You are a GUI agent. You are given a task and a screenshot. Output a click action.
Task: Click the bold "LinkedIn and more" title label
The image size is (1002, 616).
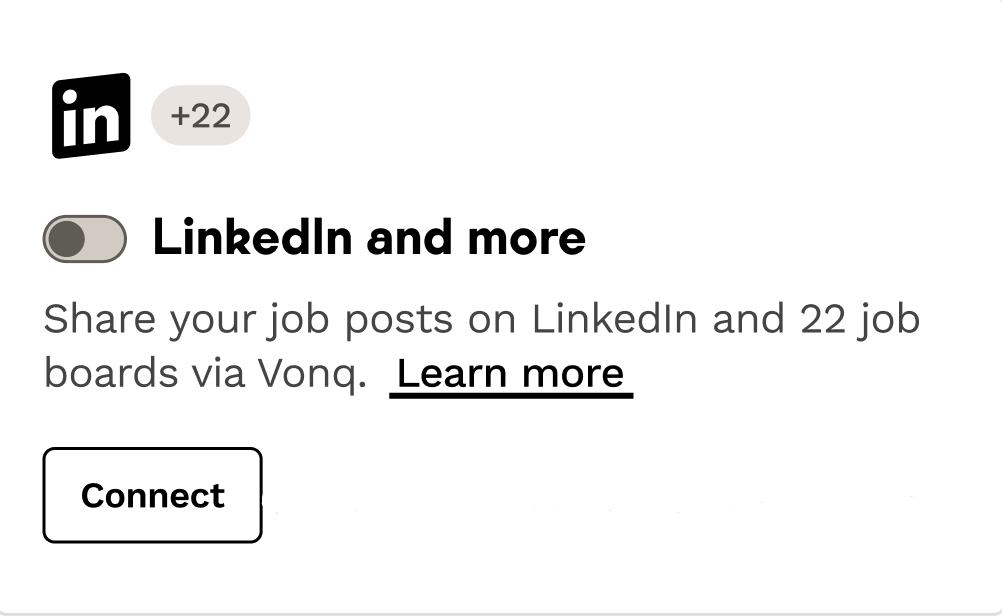click(368, 238)
